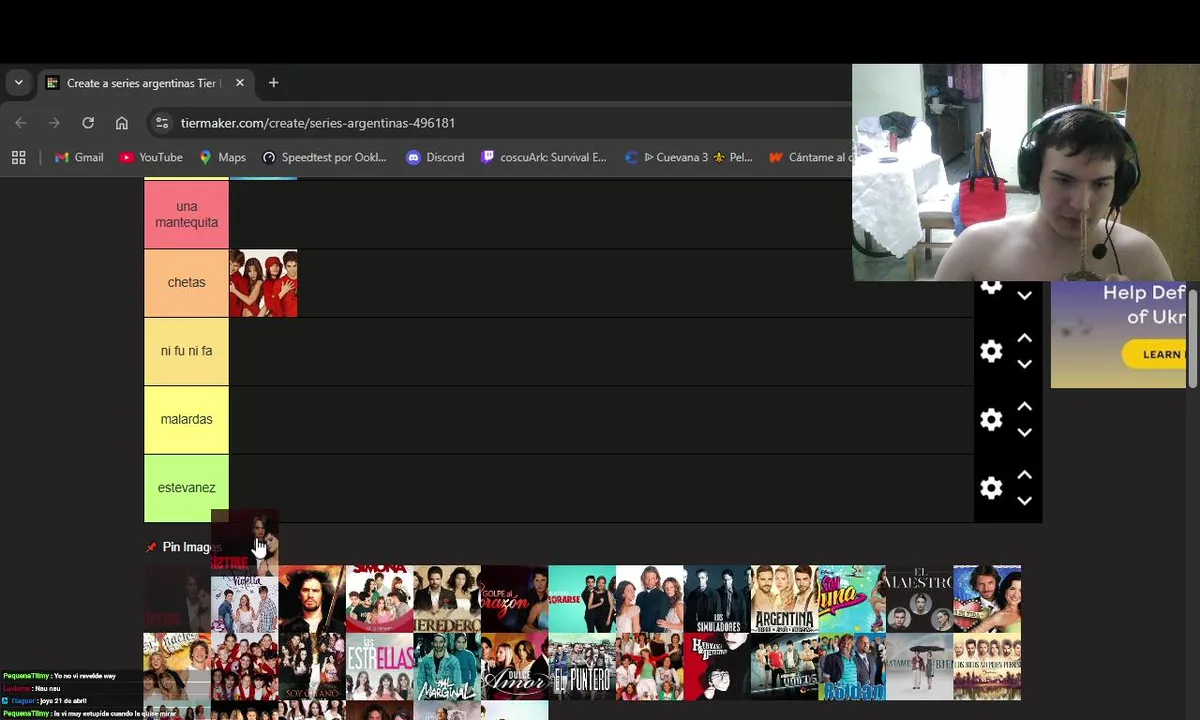Open settings gear for malardas row
The width and height of the screenshot is (1200, 720).
point(991,419)
